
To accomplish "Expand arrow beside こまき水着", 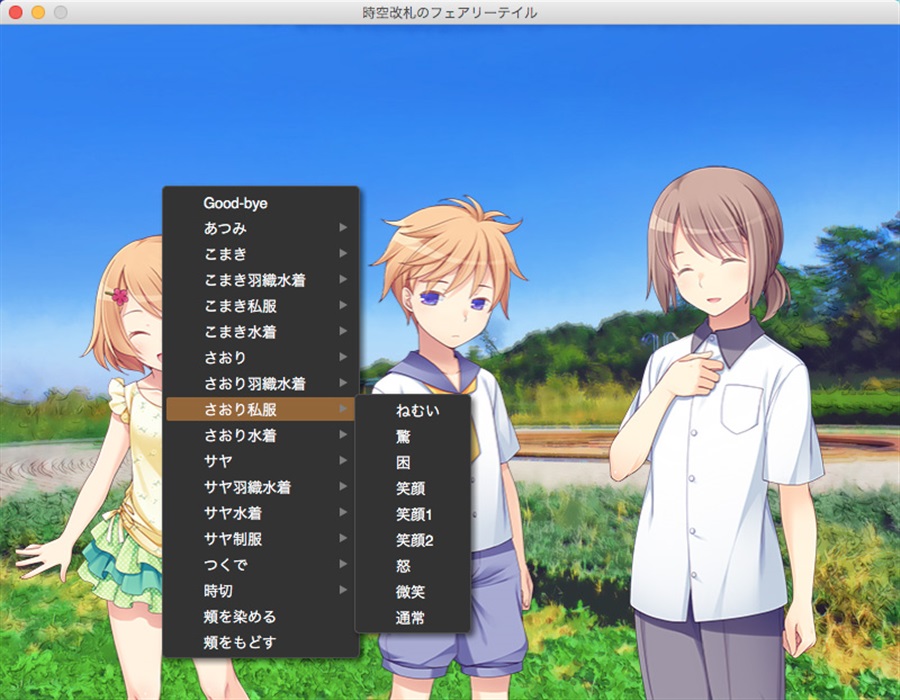I will (343, 331).
